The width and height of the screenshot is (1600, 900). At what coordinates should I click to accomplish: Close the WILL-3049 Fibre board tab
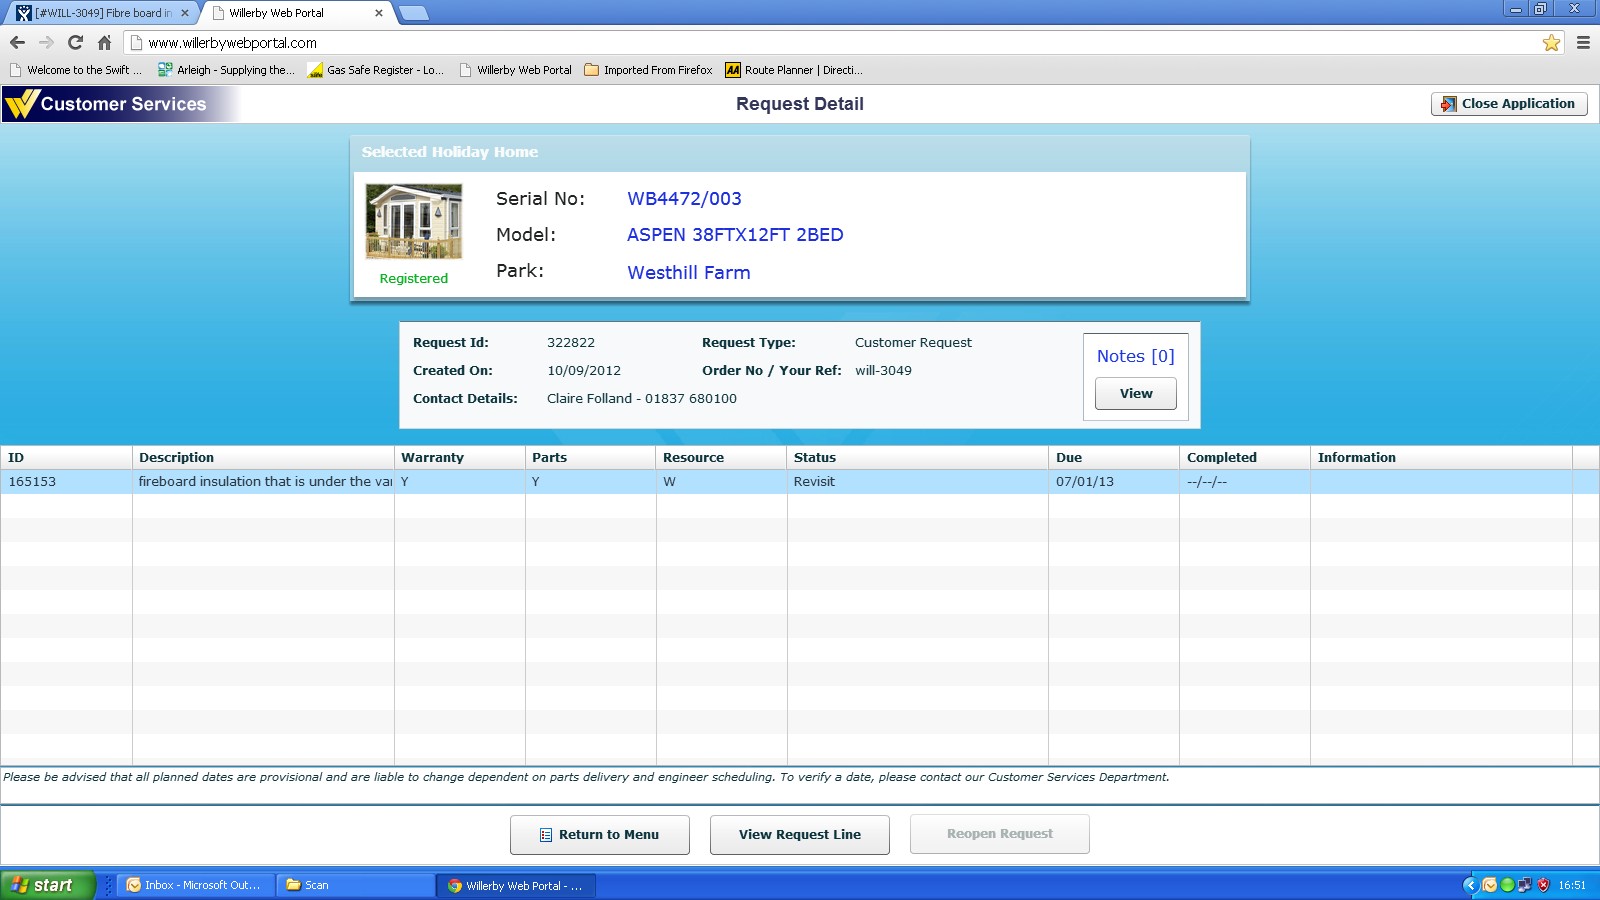(185, 13)
